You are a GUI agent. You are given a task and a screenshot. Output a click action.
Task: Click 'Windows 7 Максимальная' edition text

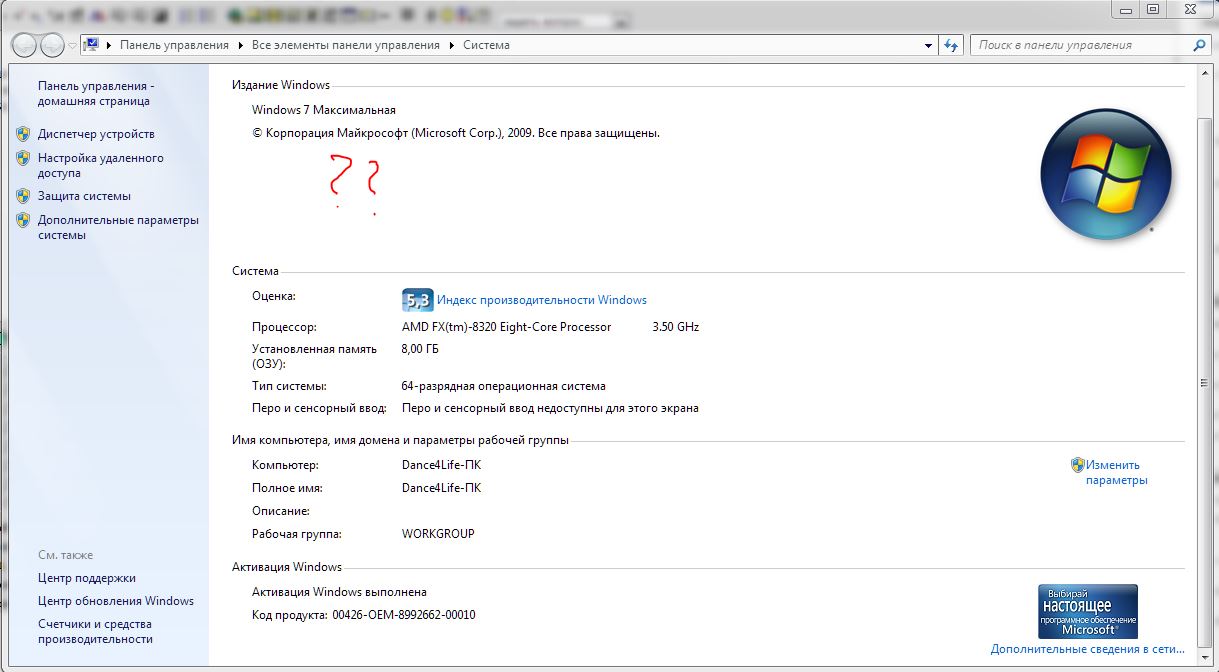click(324, 110)
